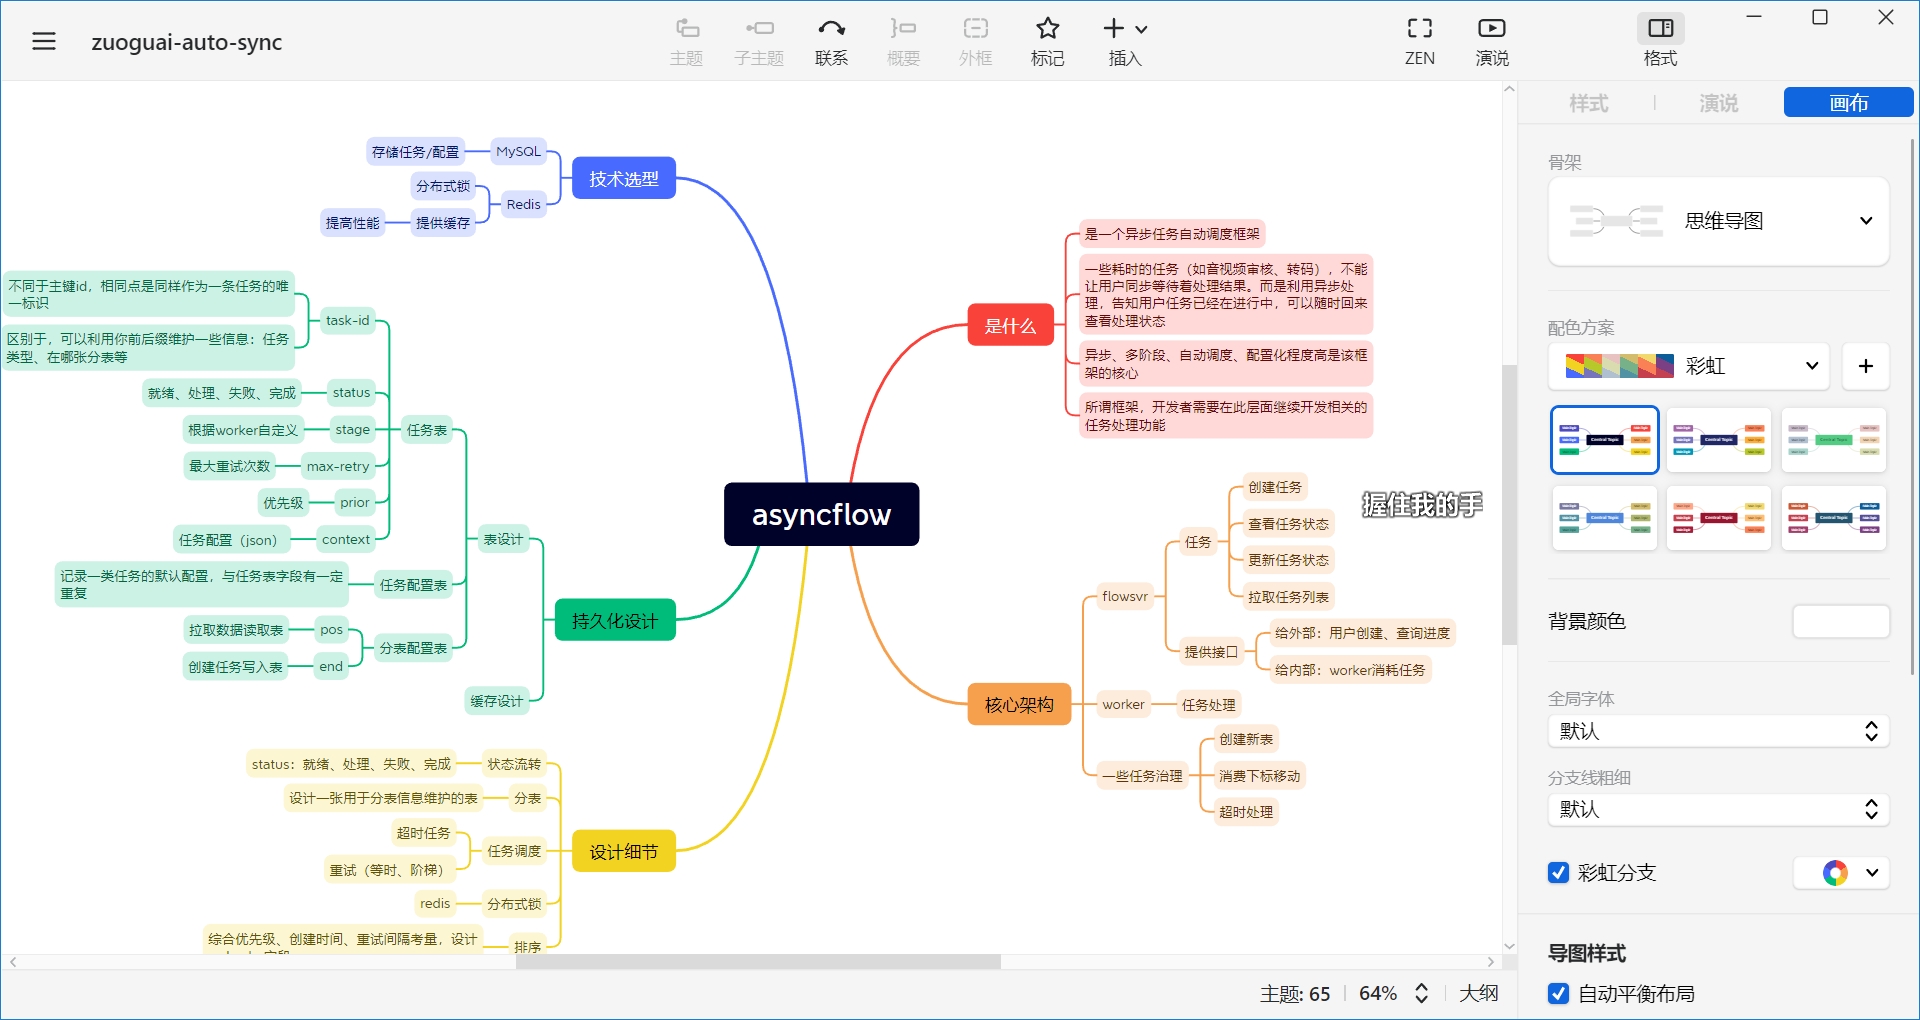
Task: Click canvas scroll-left arrow
Action: tap(13, 962)
